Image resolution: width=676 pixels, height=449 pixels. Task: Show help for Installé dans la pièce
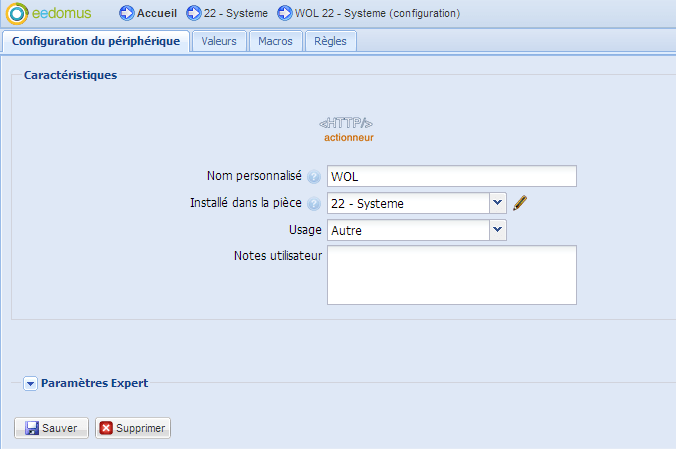[x=314, y=204]
